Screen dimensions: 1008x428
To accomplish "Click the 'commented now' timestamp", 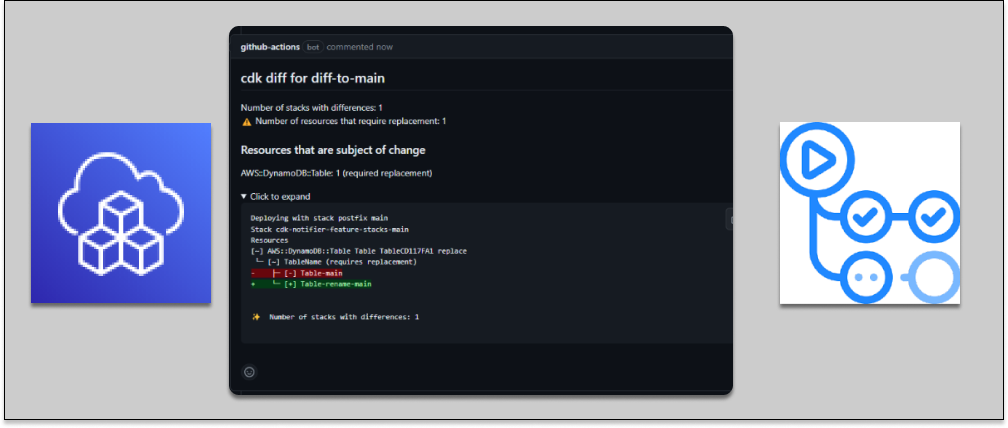I will (x=359, y=47).
